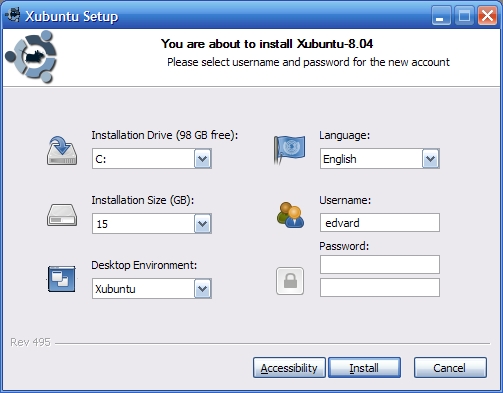This screenshot has height=393, width=503.
Task: Minimize the Xubuntu Setup window
Action: pos(441,15)
